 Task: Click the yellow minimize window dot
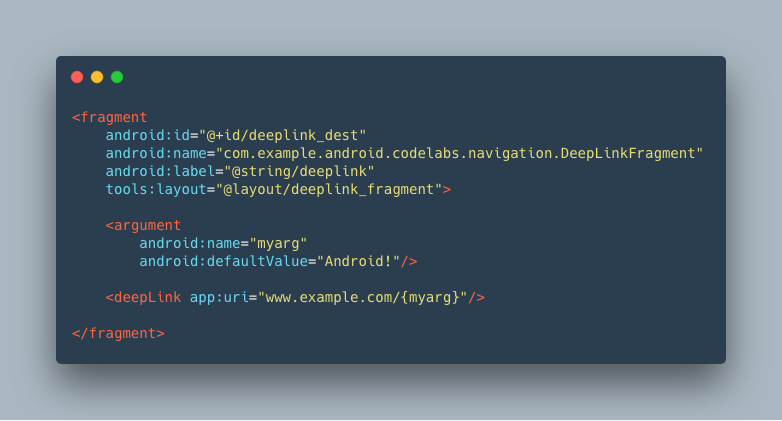click(97, 77)
